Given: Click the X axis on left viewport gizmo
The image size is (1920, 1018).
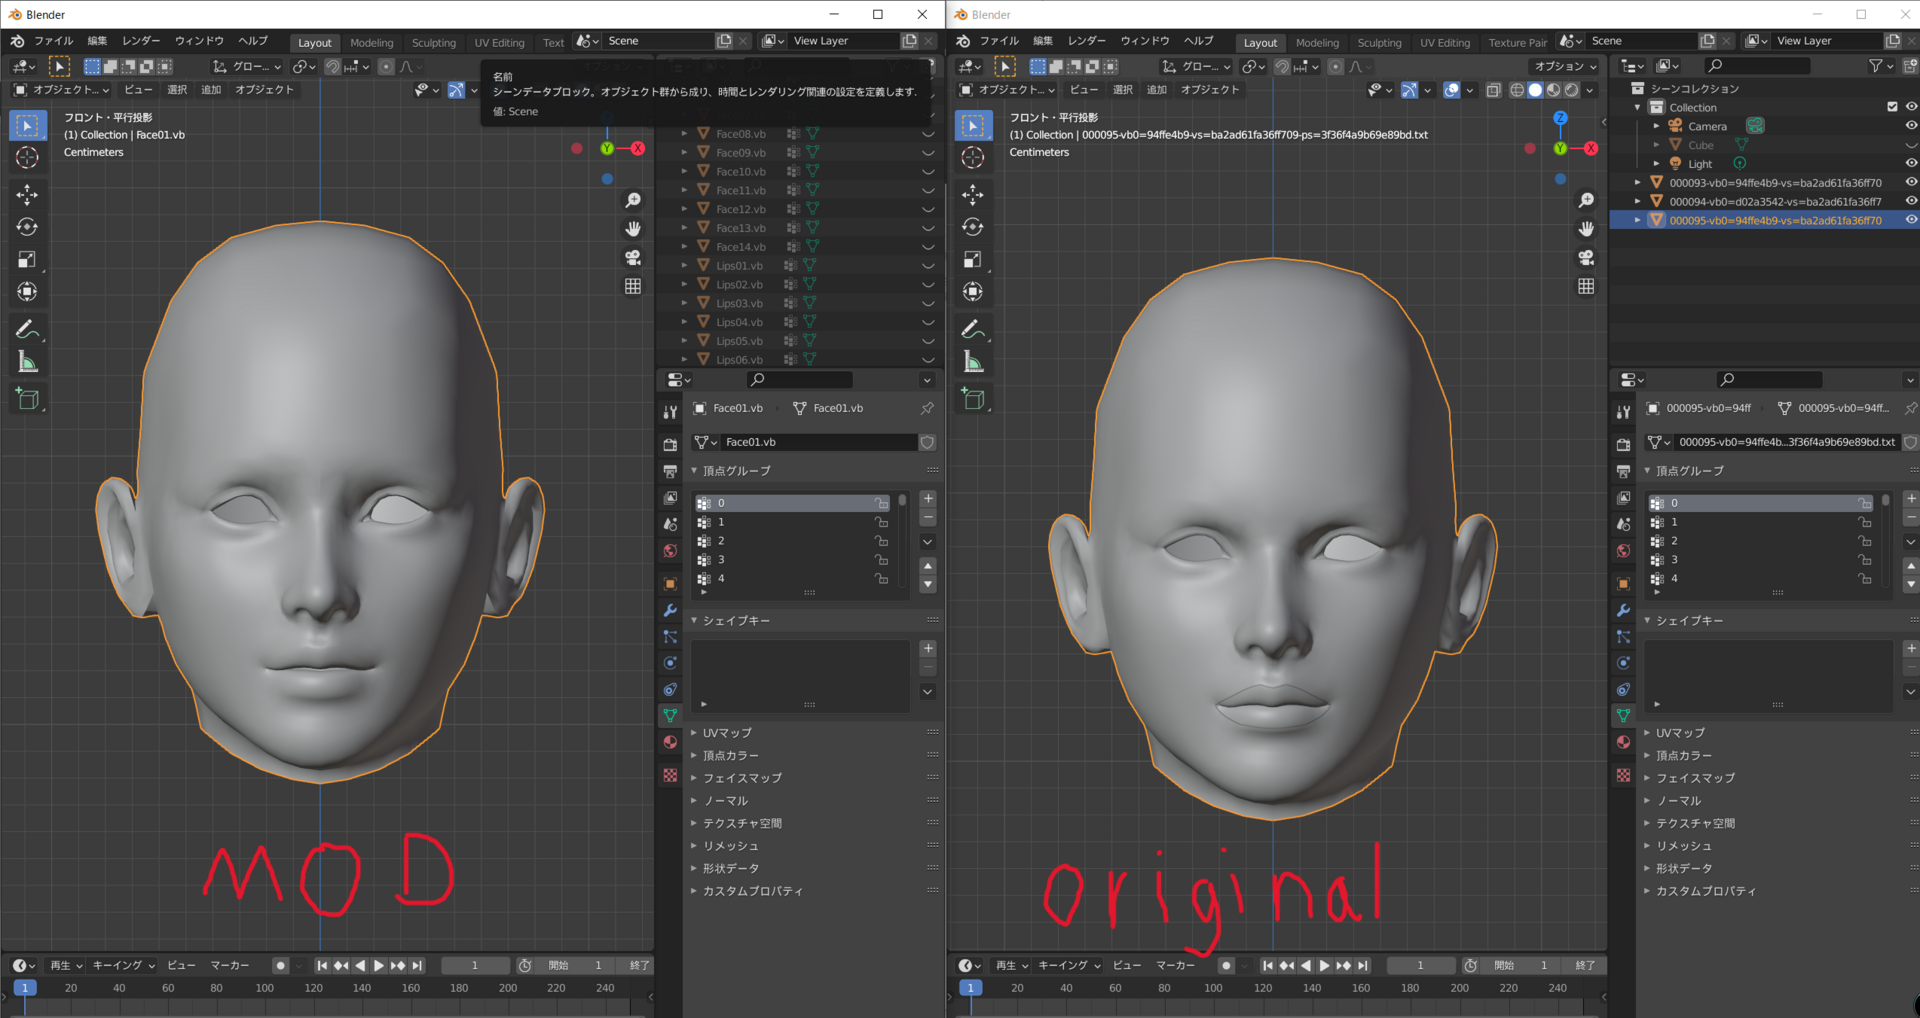Looking at the screenshot, I should click(638, 148).
